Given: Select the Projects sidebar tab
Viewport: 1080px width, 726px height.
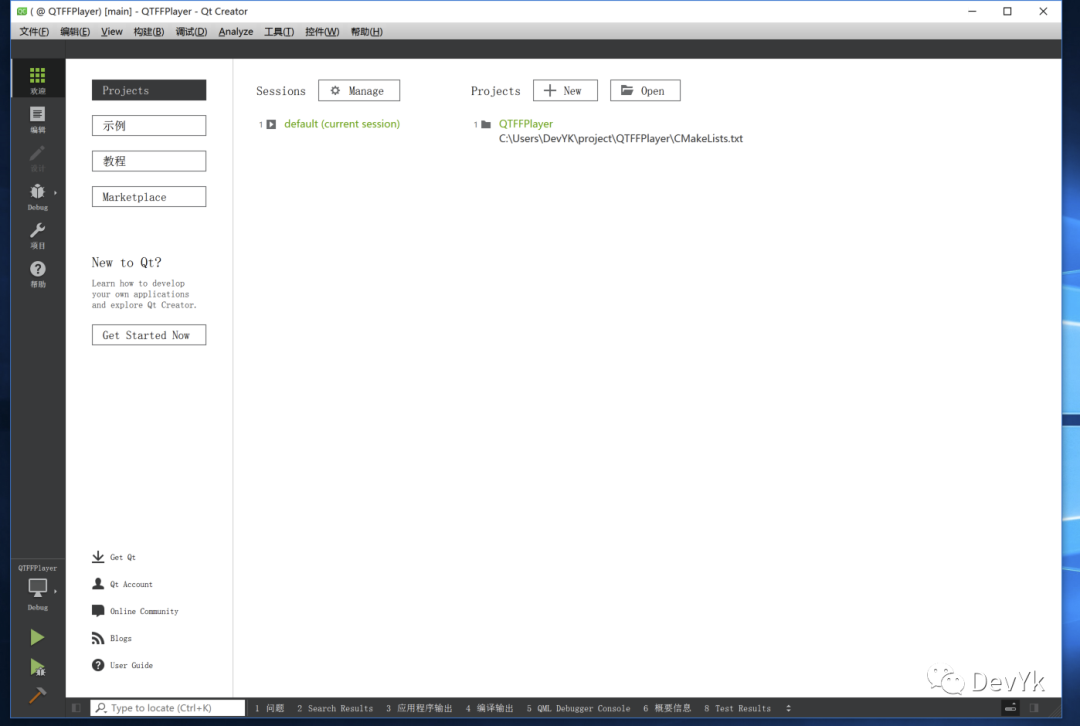Looking at the screenshot, I should pyautogui.click(x=149, y=90).
